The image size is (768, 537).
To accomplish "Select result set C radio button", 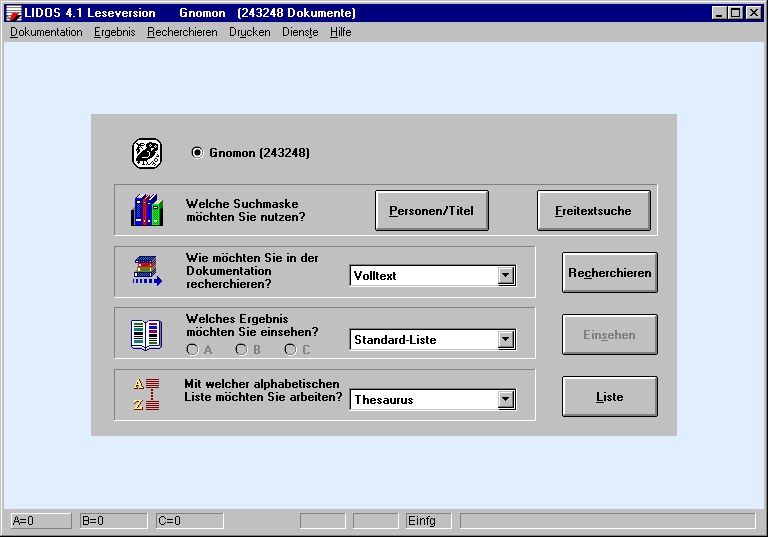I will 290,349.
